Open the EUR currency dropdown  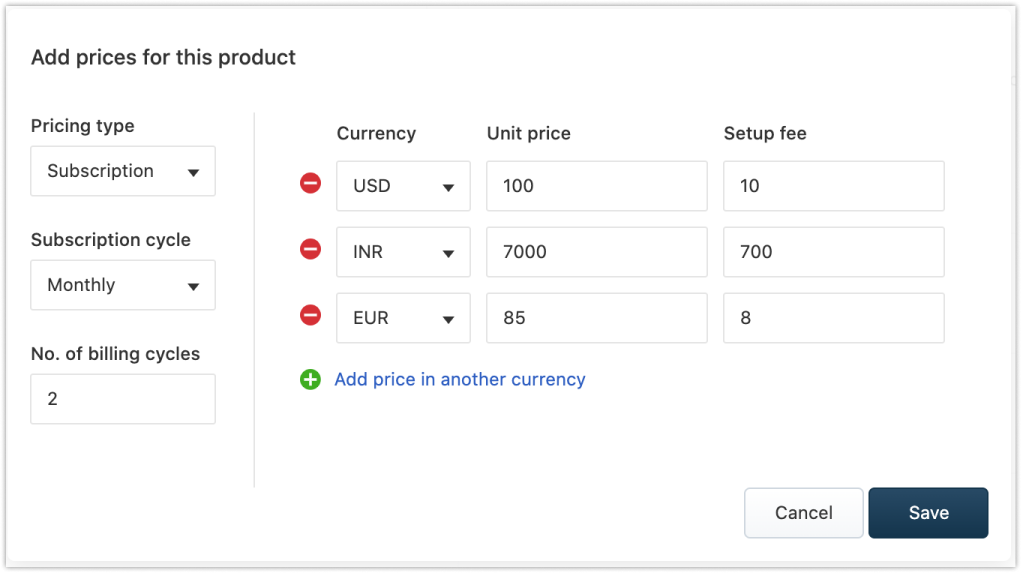tap(403, 318)
